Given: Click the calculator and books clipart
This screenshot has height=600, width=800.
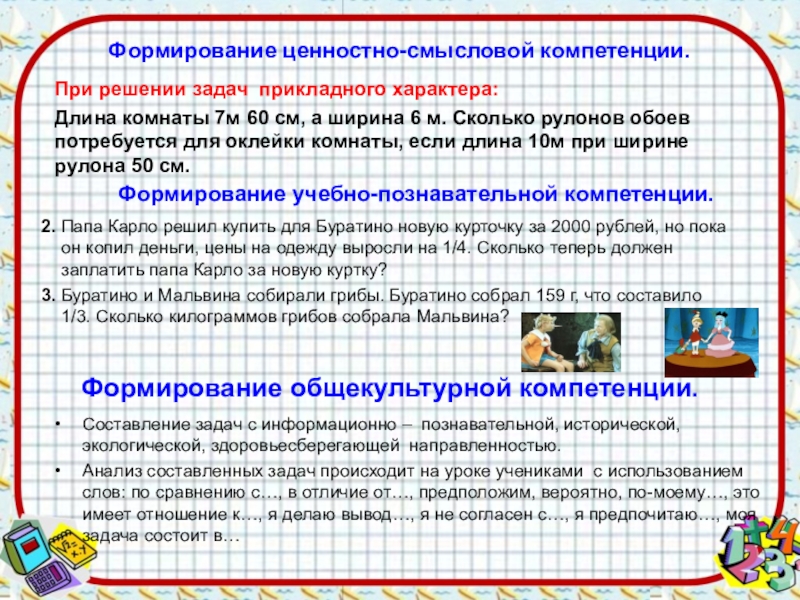Looking at the screenshot, I should [48, 560].
